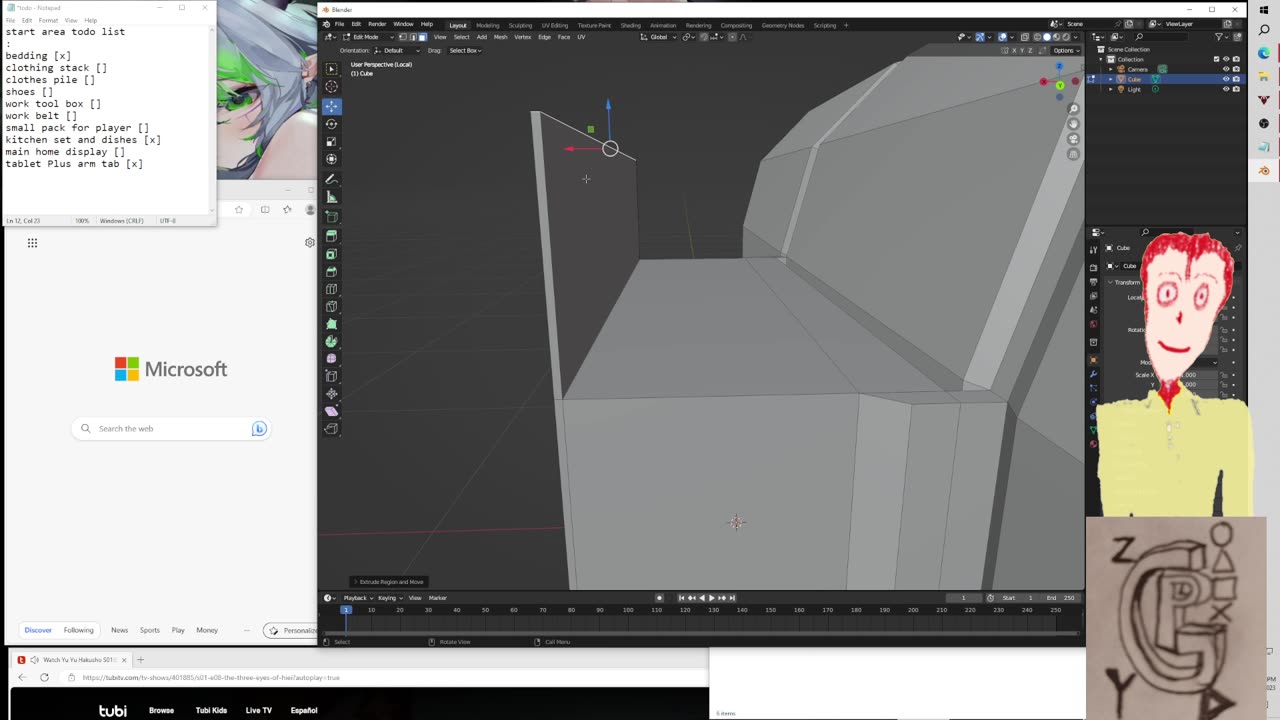Open the Format menu in Notepad
The width and height of the screenshot is (1280, 720).
click(x=48, y=20)
